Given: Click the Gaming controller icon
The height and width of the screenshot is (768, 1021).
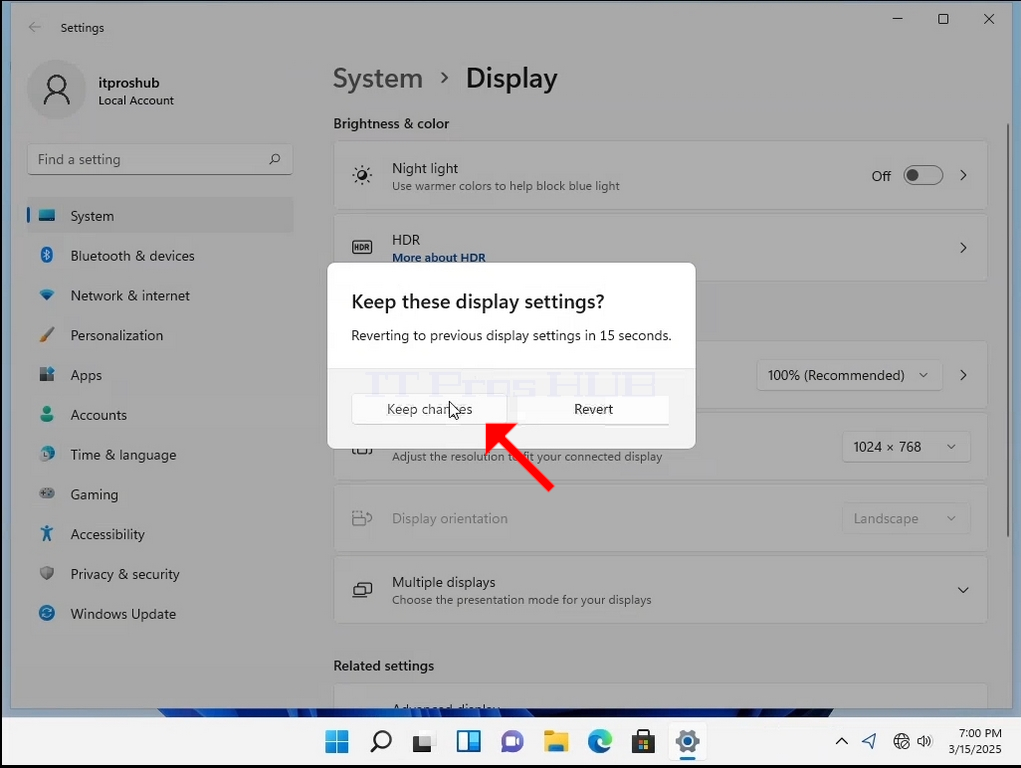Looking at the screenshot, I should (x=47, y=493).
